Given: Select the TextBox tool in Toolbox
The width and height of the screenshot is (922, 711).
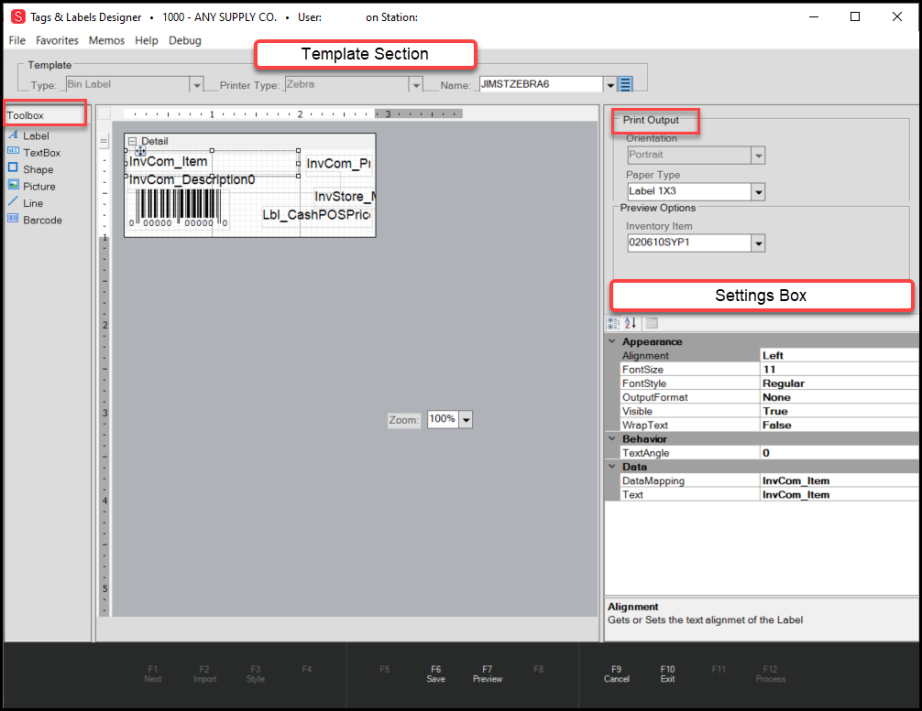Looking at the screenshot, I should coord(41,153).
